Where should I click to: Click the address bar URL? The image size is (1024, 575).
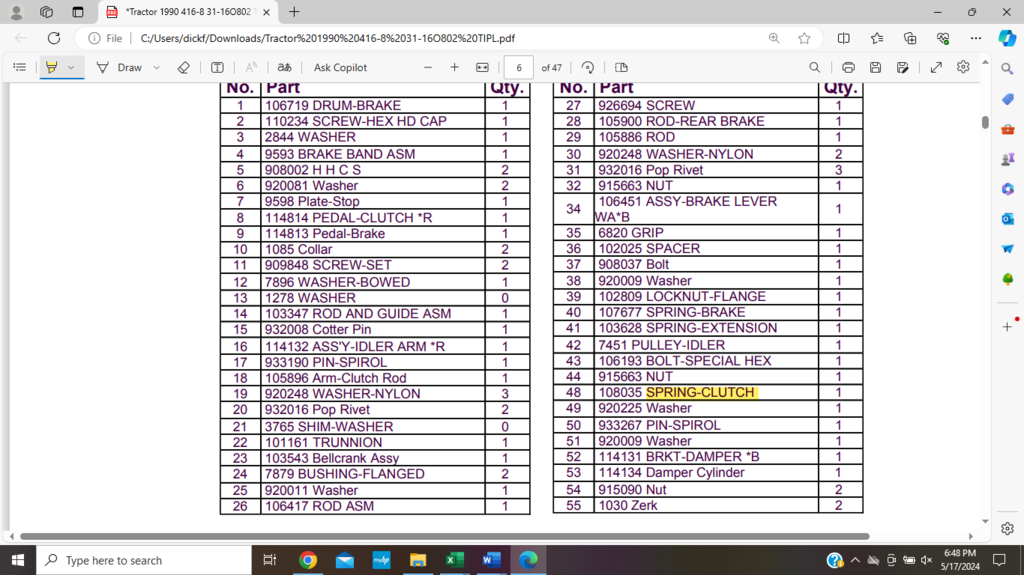coord(327,39)
